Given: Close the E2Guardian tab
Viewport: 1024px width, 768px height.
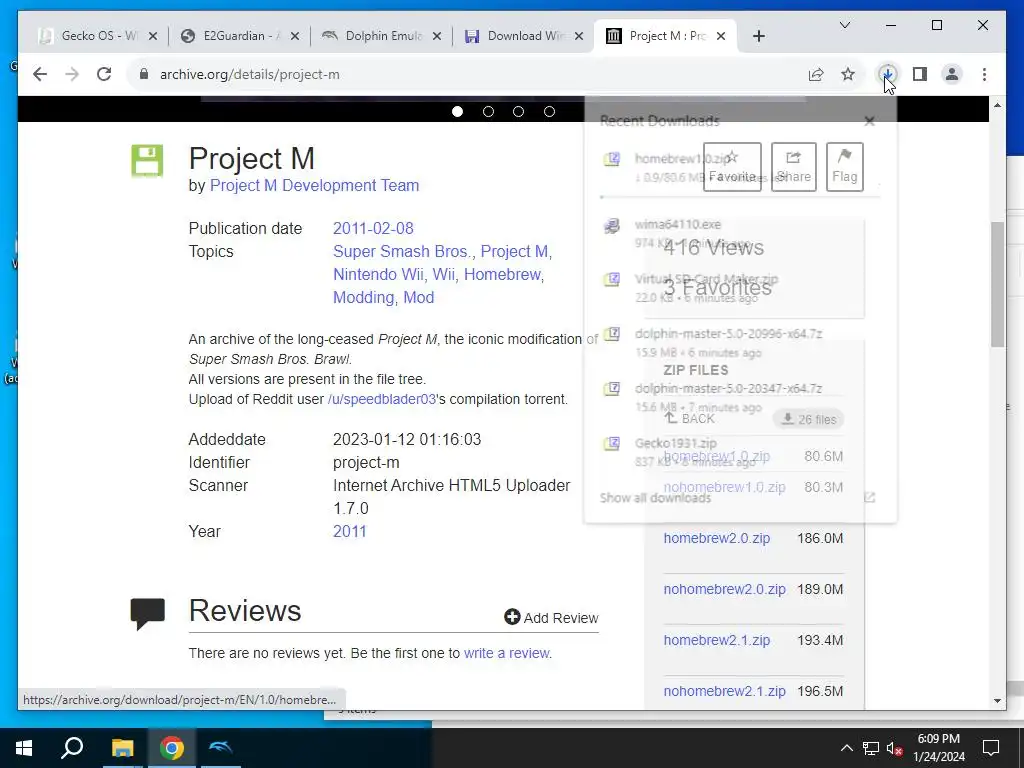Looking at the screenshot, I should (295, 36).
